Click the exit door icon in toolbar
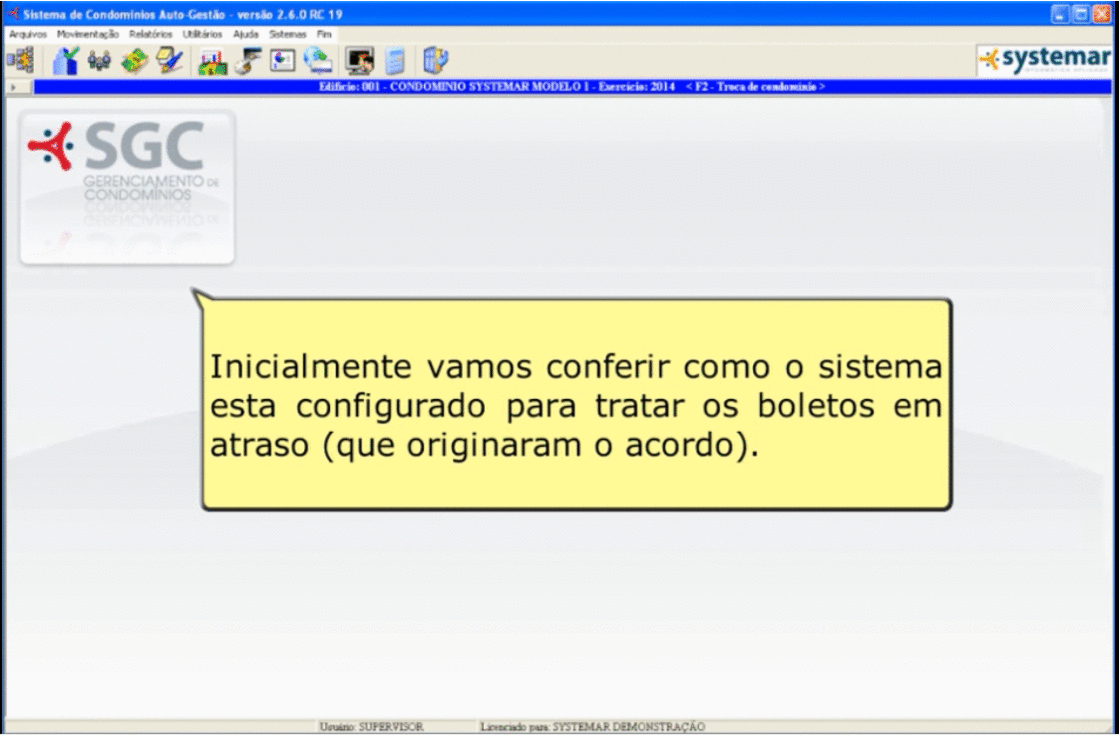This screenshot has width=1119, height=737. [435, 61]
